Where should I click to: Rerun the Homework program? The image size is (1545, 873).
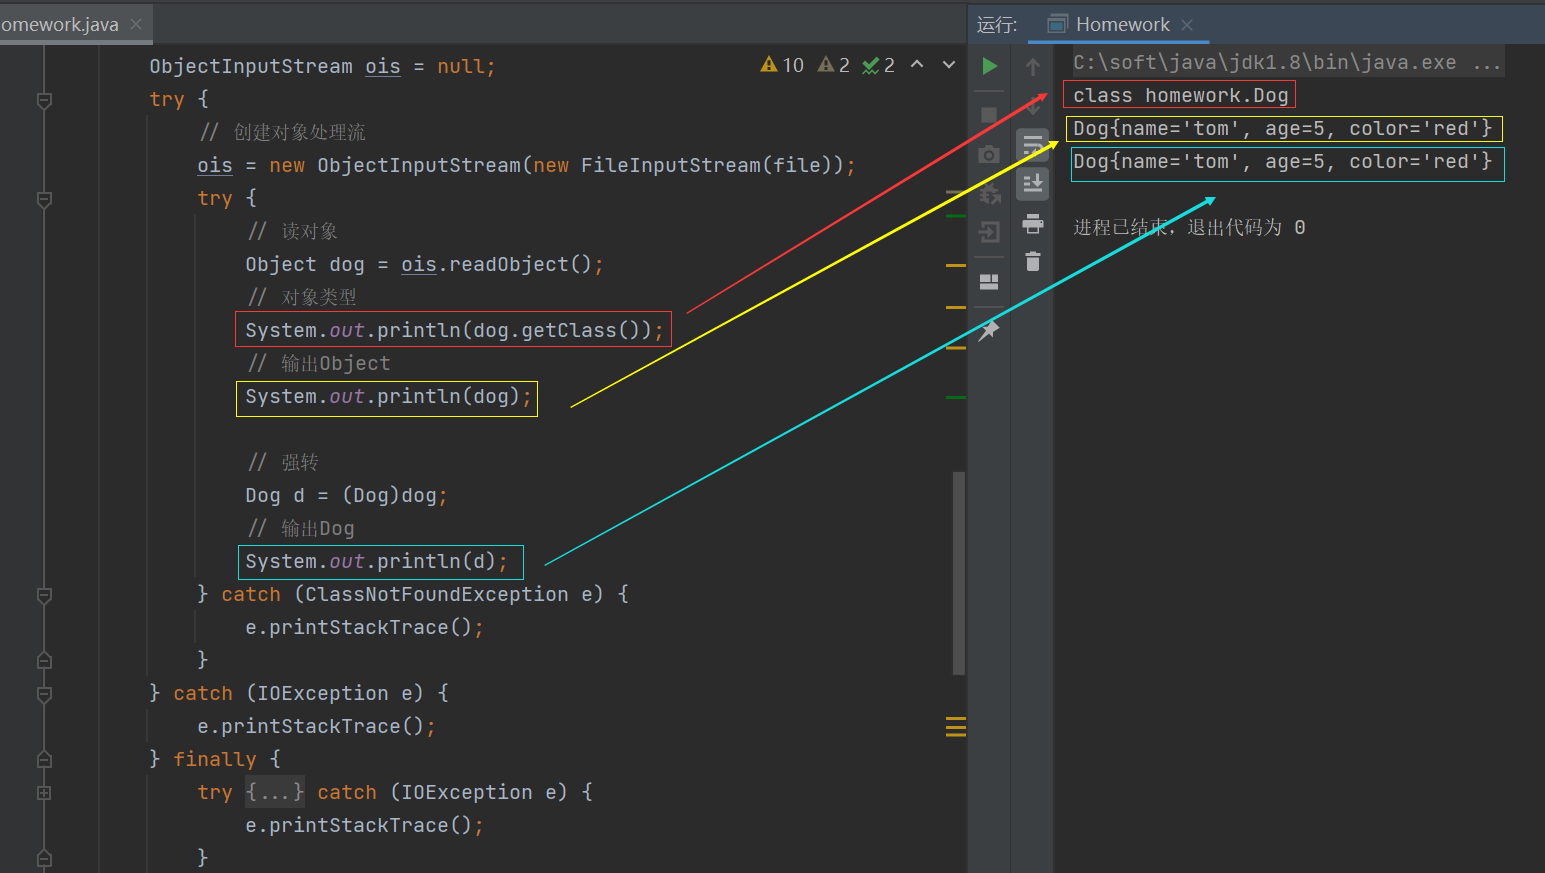coord(989,67)
